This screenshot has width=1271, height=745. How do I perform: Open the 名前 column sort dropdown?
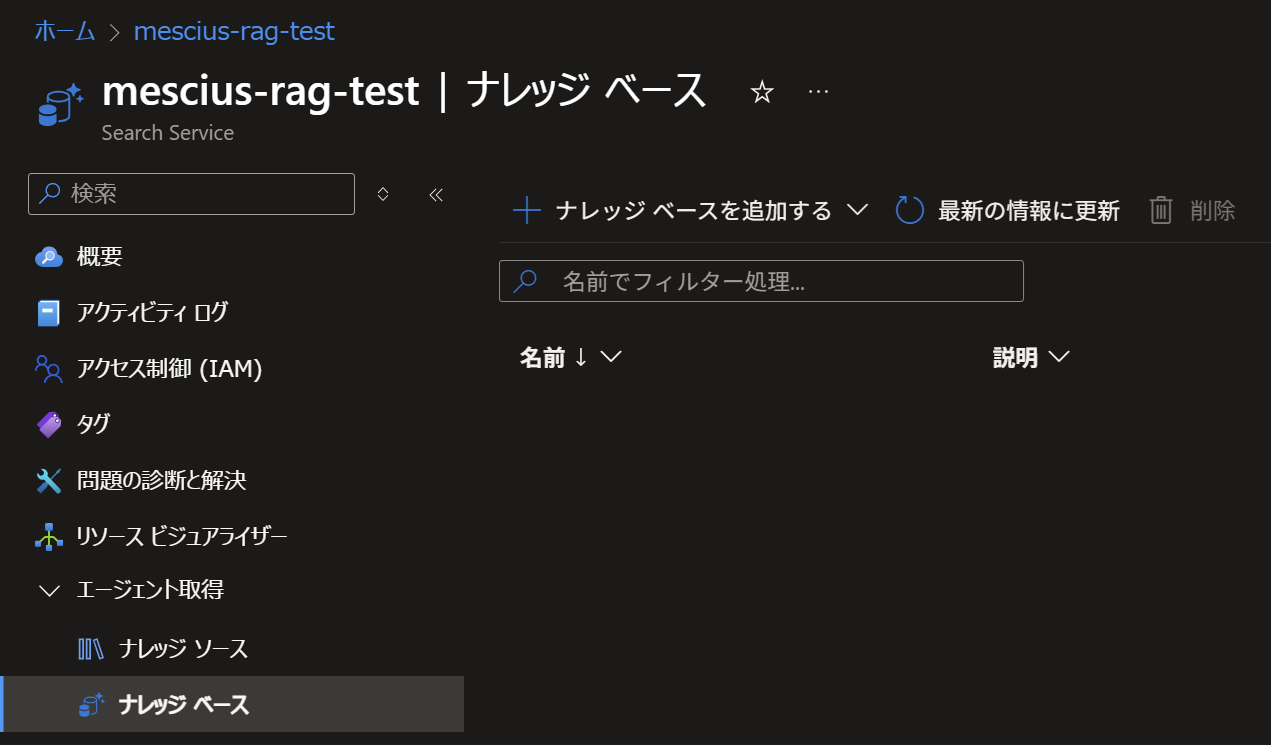[611, 356]
